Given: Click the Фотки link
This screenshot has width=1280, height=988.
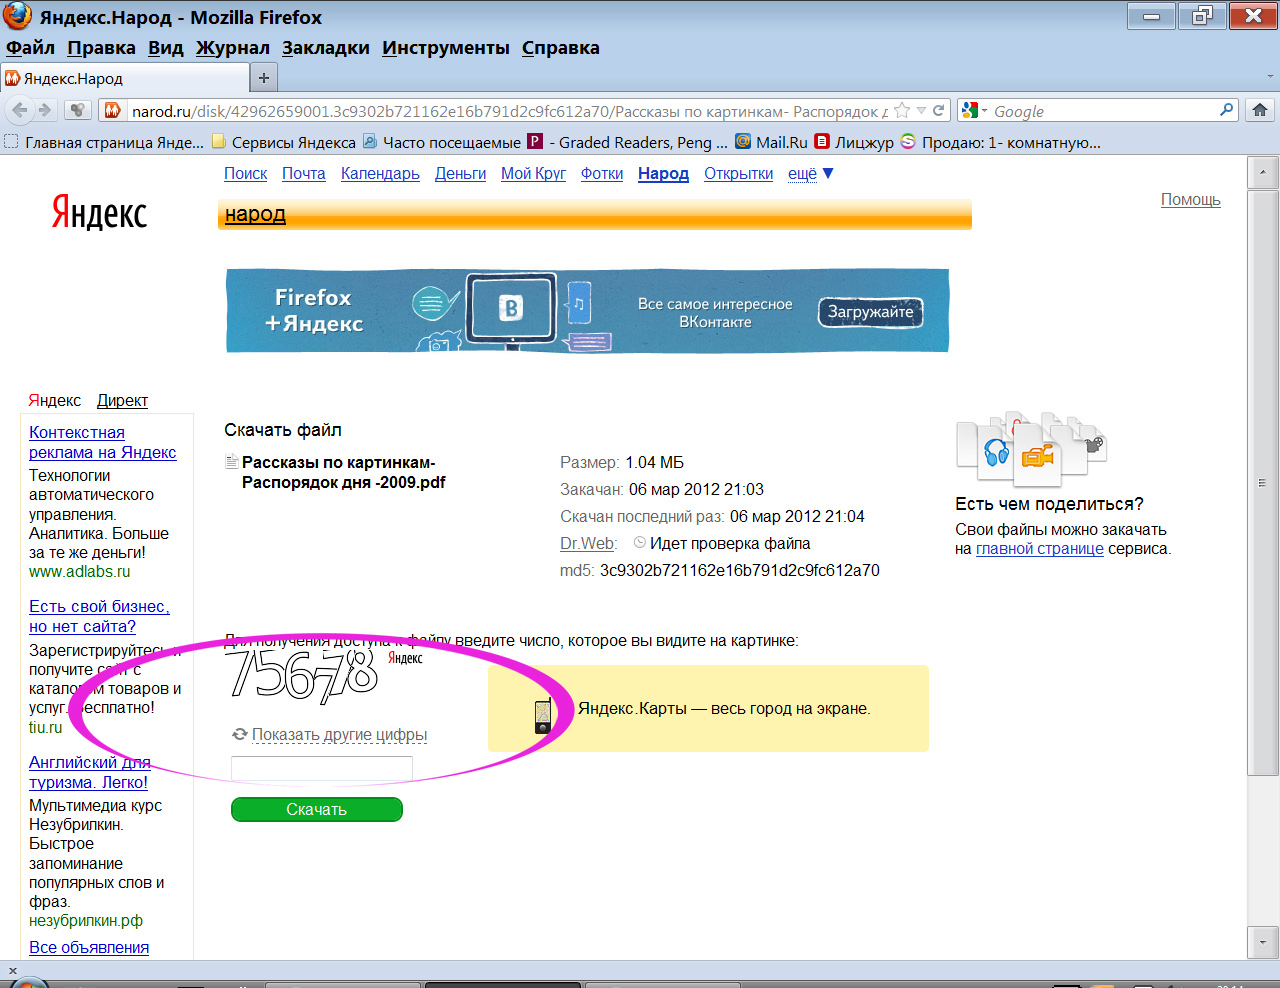Looking at the screenshot, I should click(602, 174).
